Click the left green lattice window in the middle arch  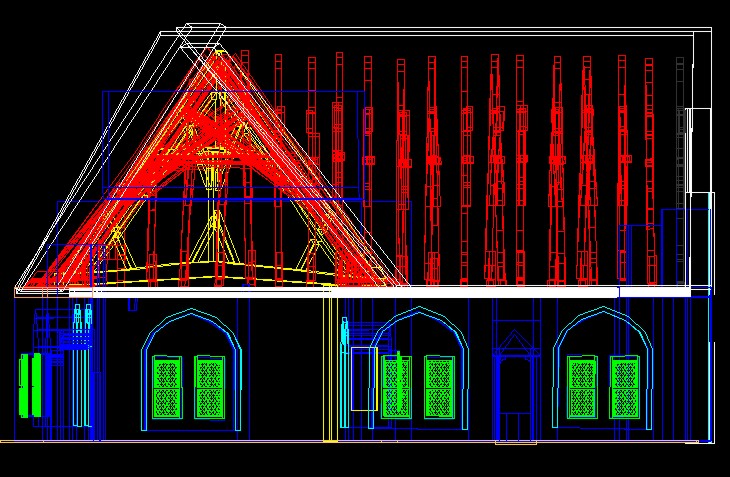(x=397, y=387)
